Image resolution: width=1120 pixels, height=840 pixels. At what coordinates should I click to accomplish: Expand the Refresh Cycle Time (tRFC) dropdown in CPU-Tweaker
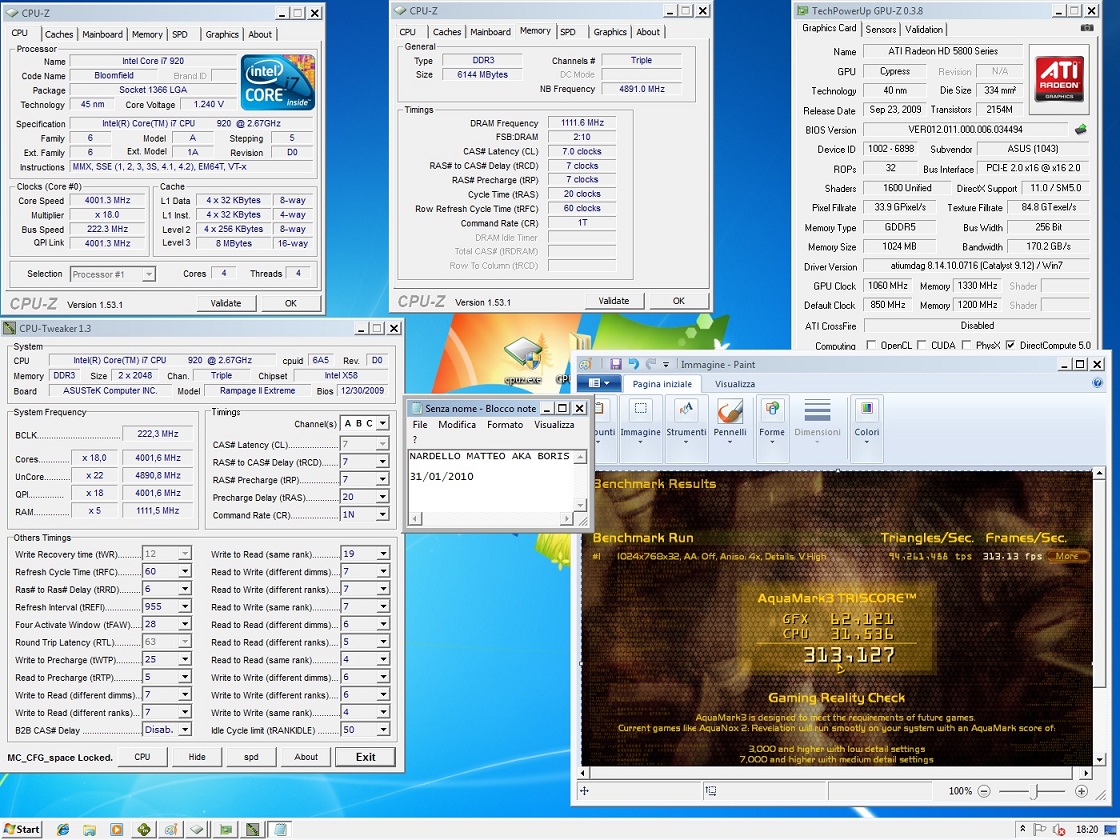tap(185, 571)
